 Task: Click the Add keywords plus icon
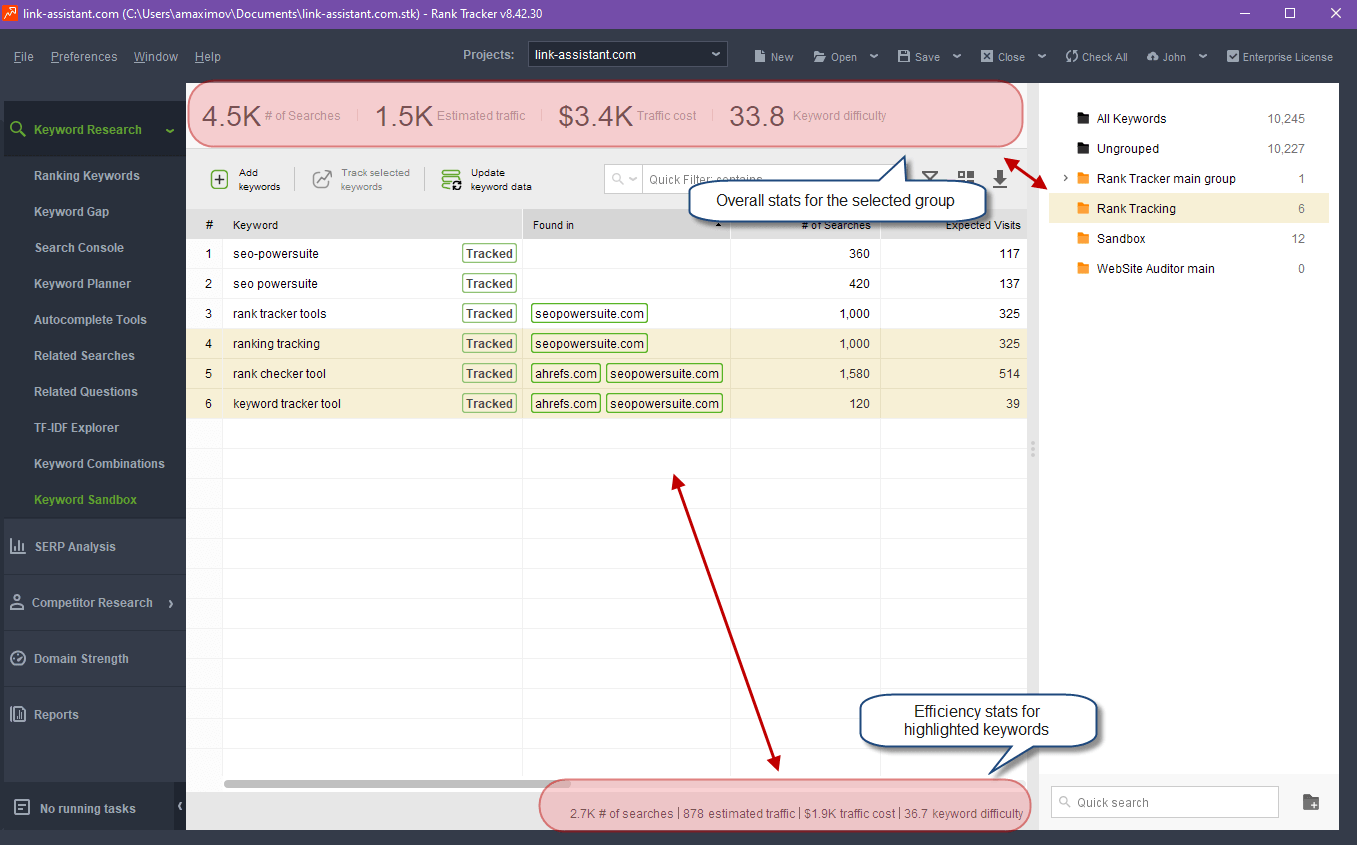(219, 180)
